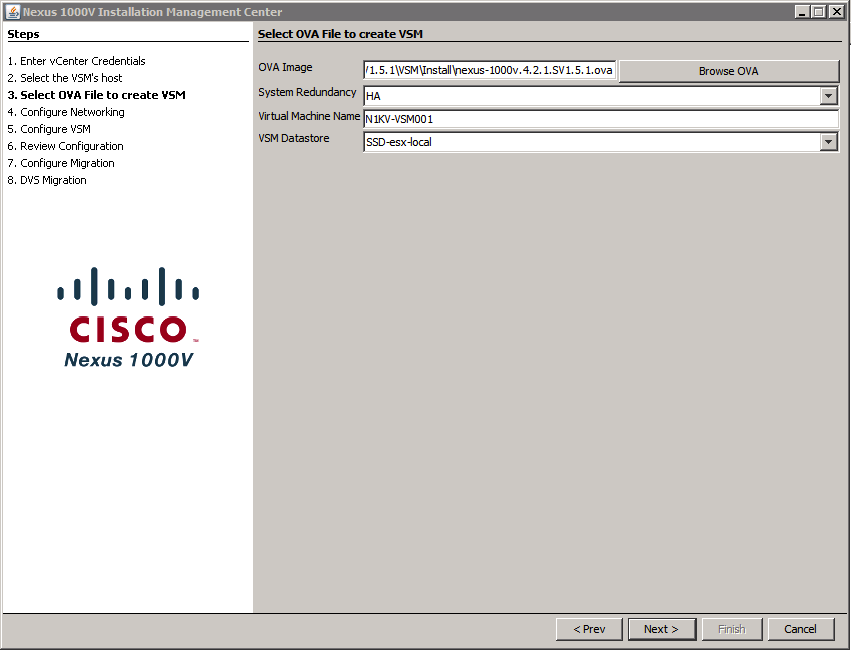This screenshot has height=651, width=851.
Task: Click the VSM Datastore label
Action: pos(294,138)
